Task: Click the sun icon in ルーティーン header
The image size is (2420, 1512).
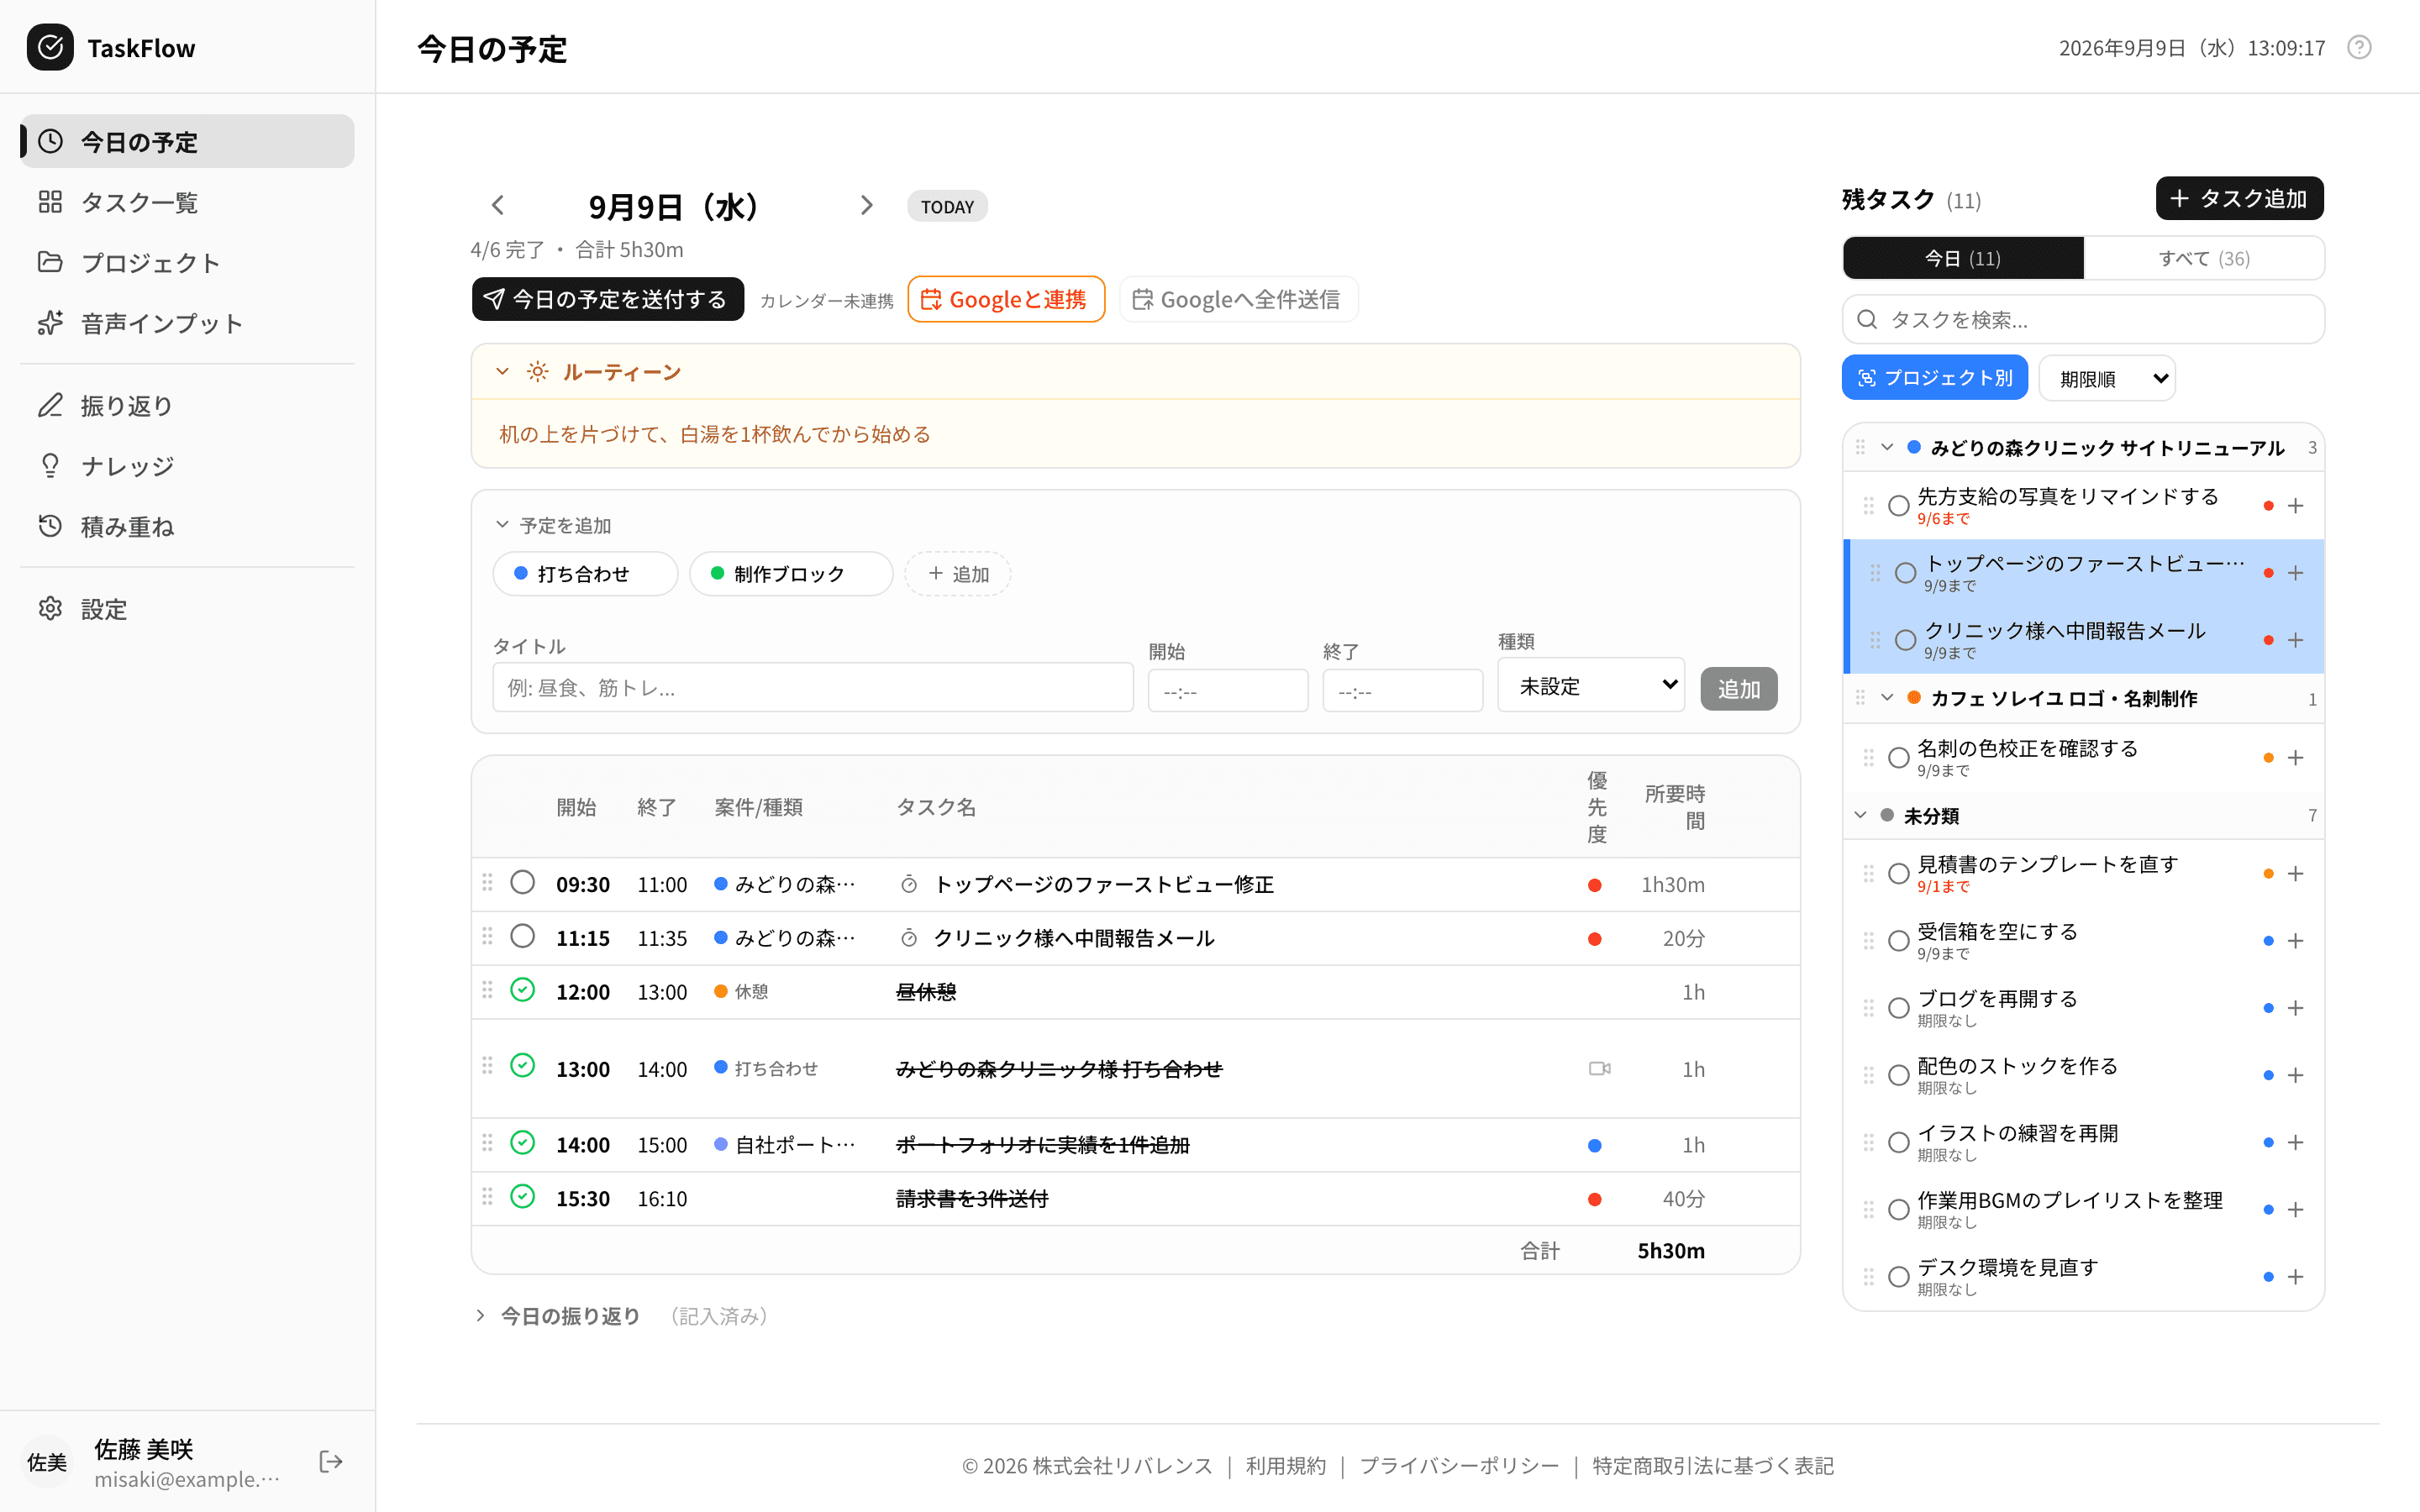Action: tap(538, 372)
